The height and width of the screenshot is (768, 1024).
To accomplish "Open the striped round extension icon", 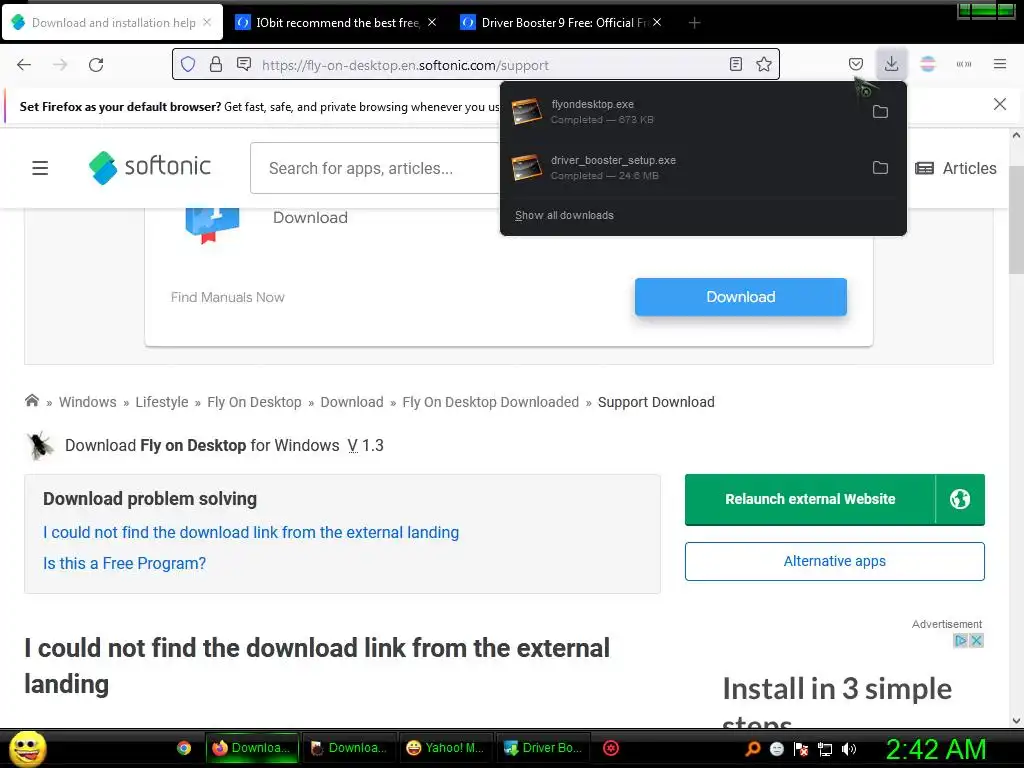I will point(927,64).
